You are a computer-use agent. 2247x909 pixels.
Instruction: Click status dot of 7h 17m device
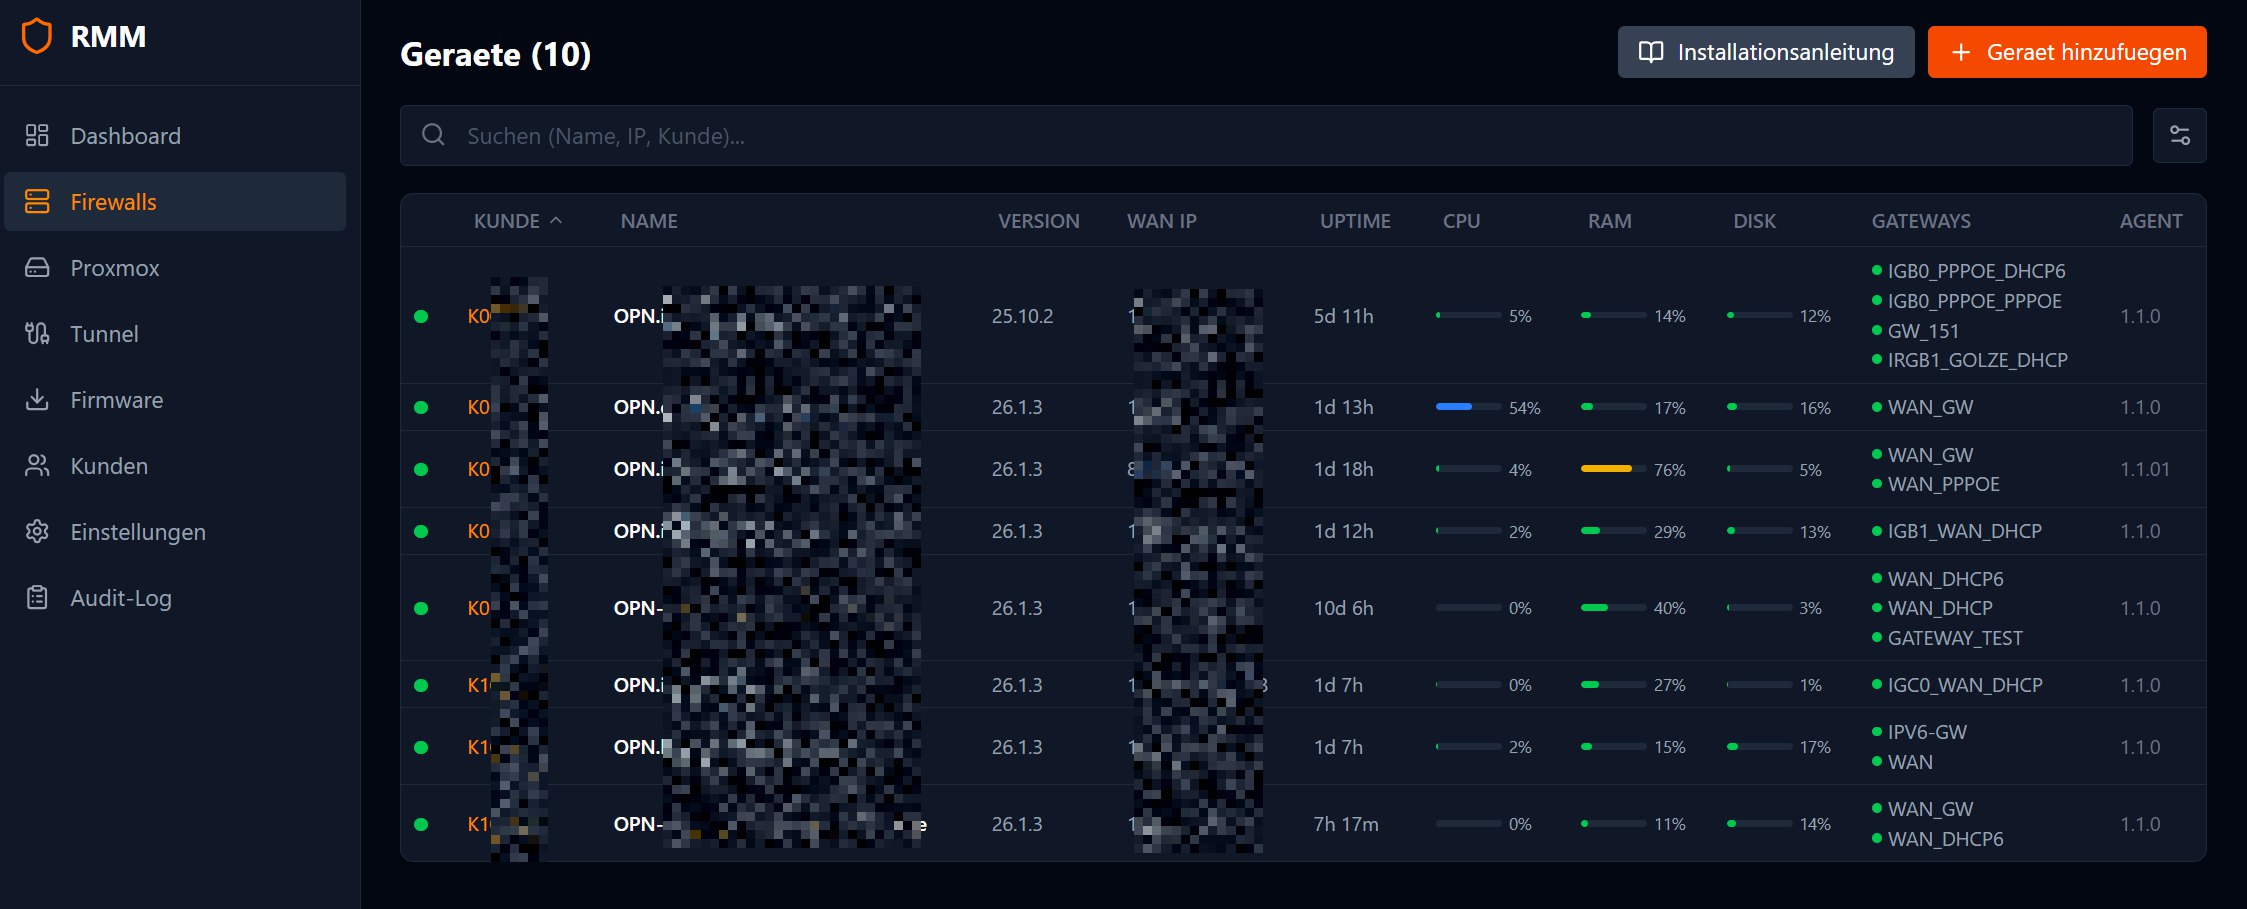[421, 824]
